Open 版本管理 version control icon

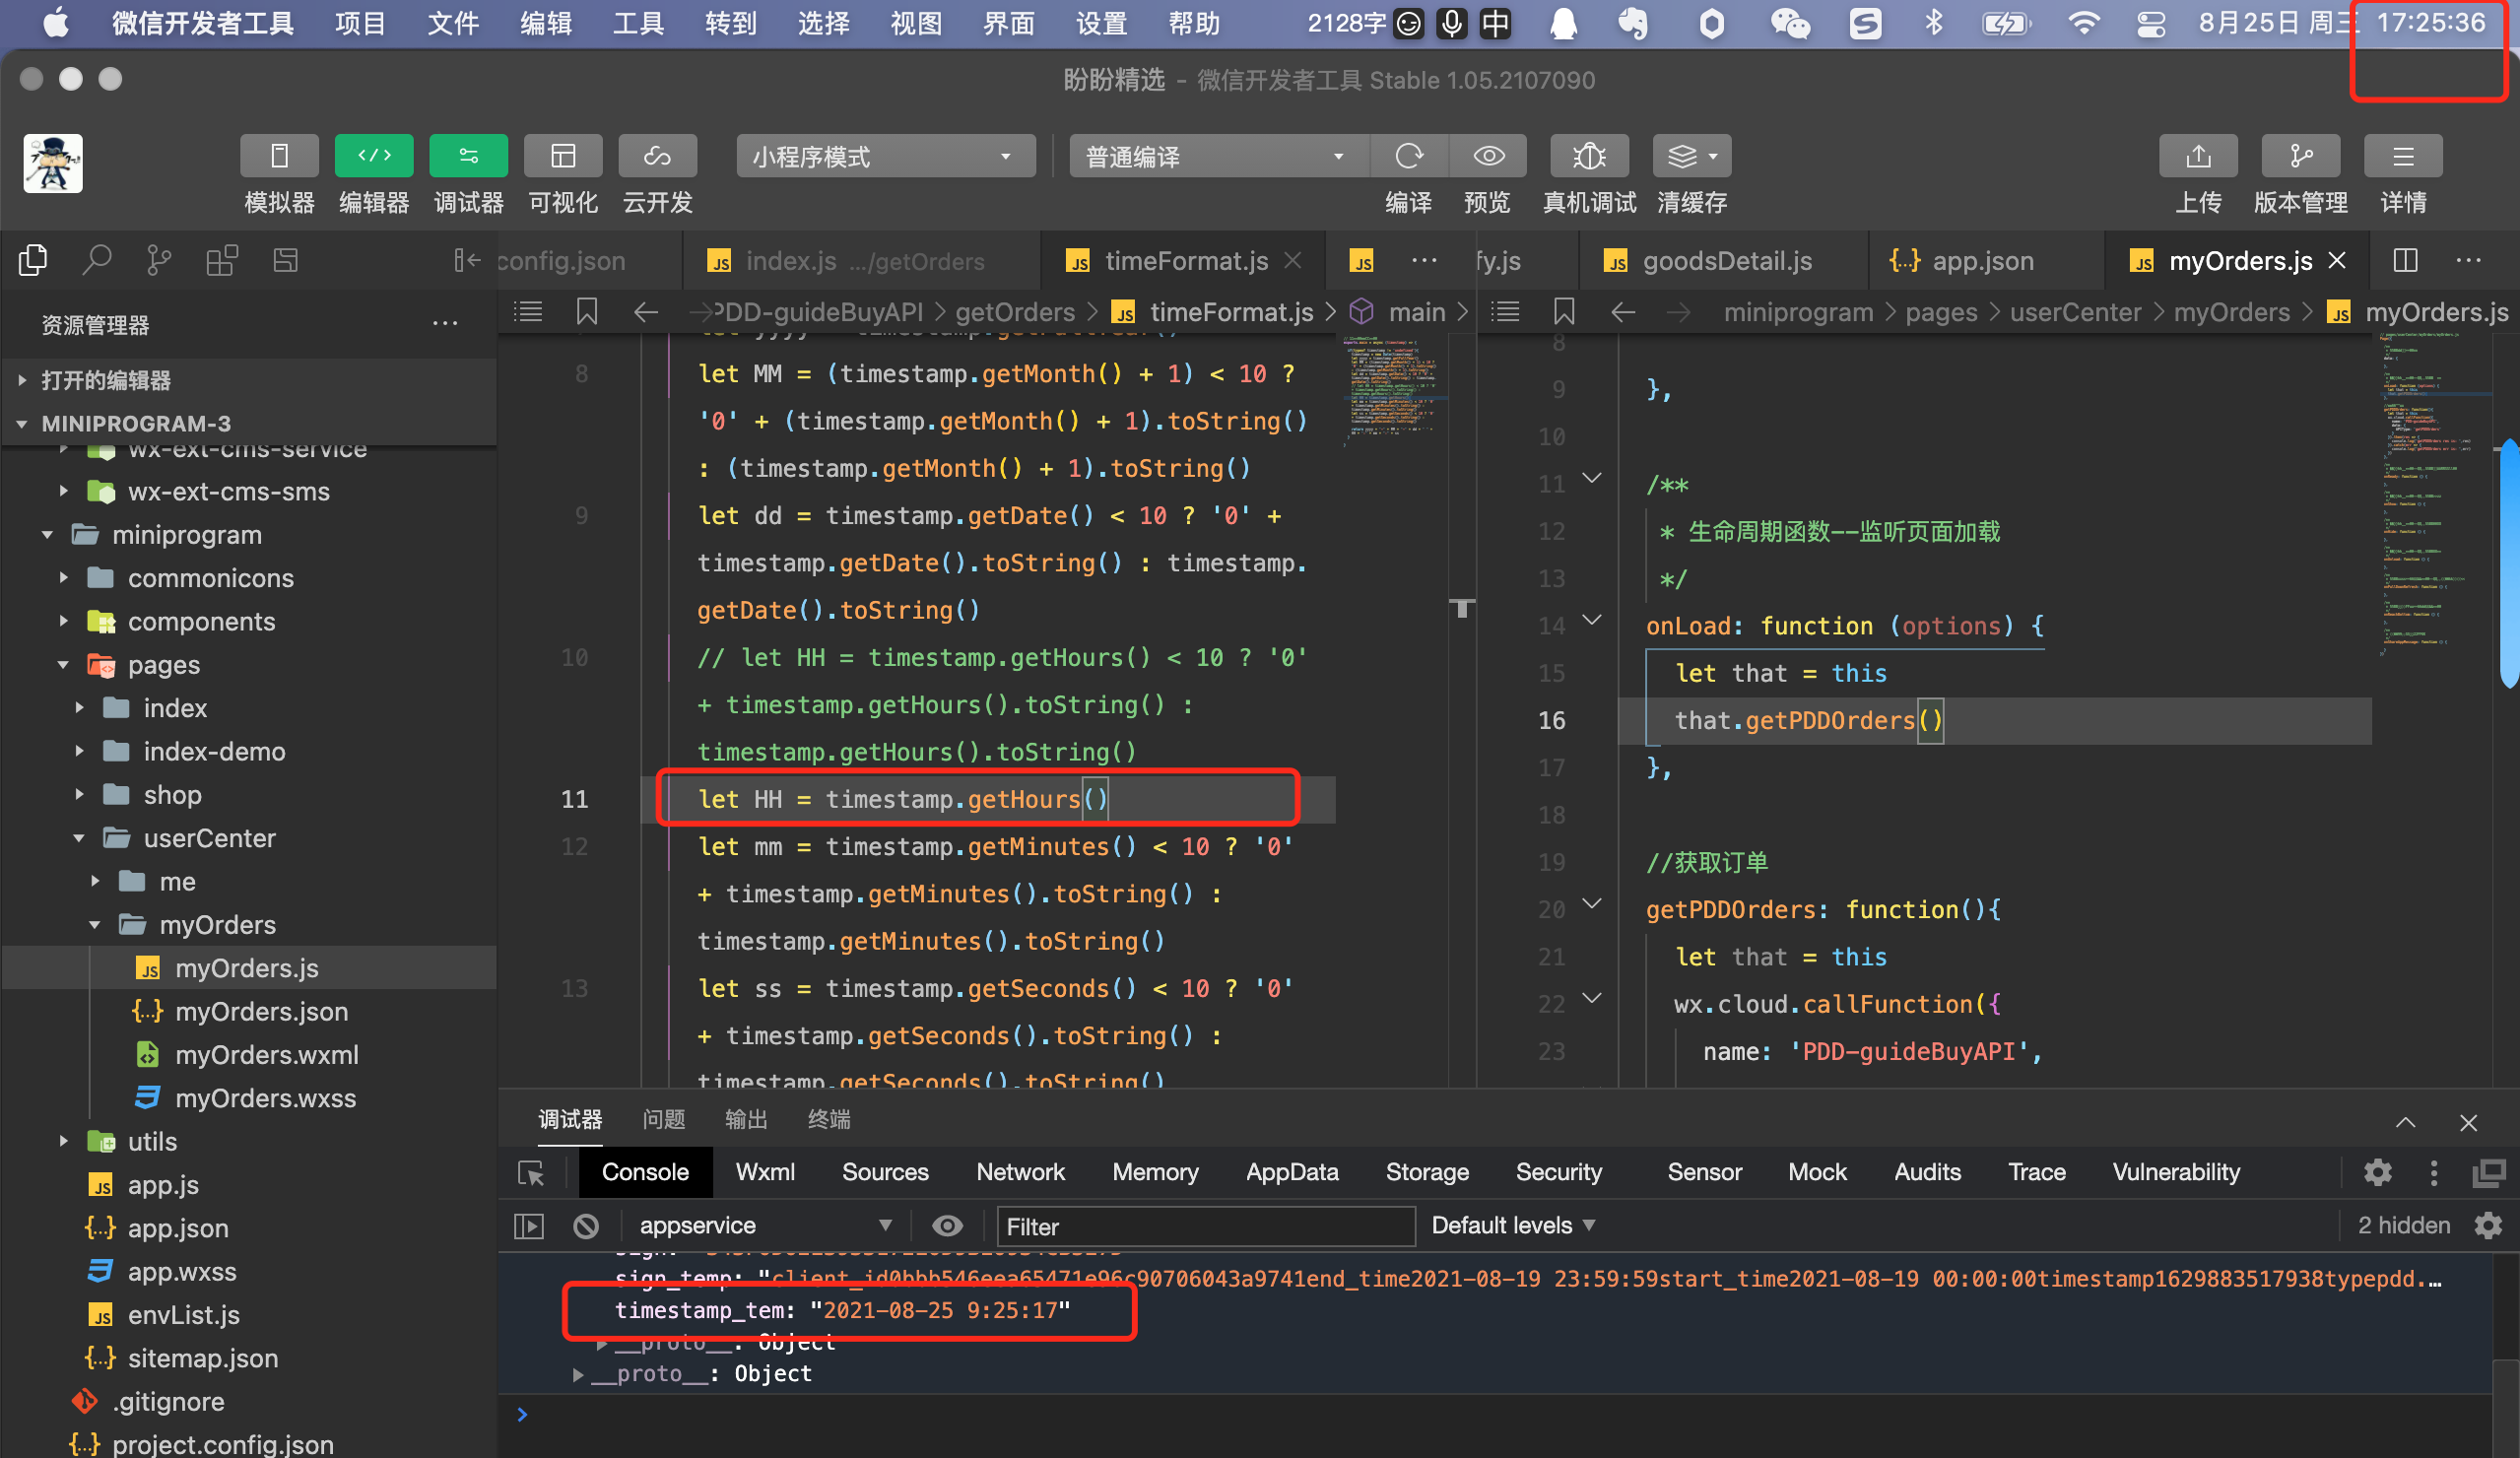(x=2299, y=156)
